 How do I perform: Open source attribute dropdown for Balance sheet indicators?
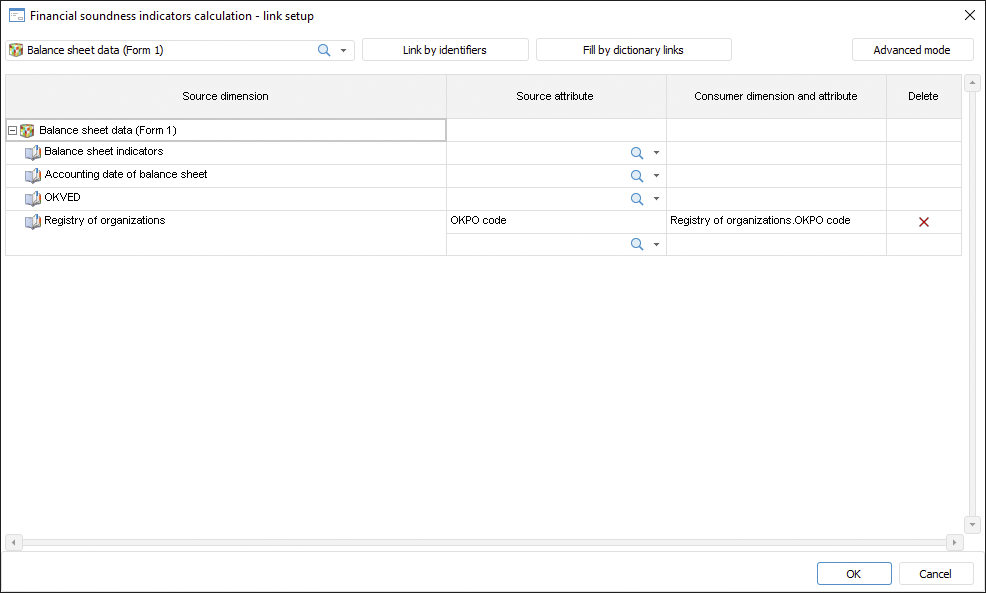pyautogui.click(x=656, y=153)
